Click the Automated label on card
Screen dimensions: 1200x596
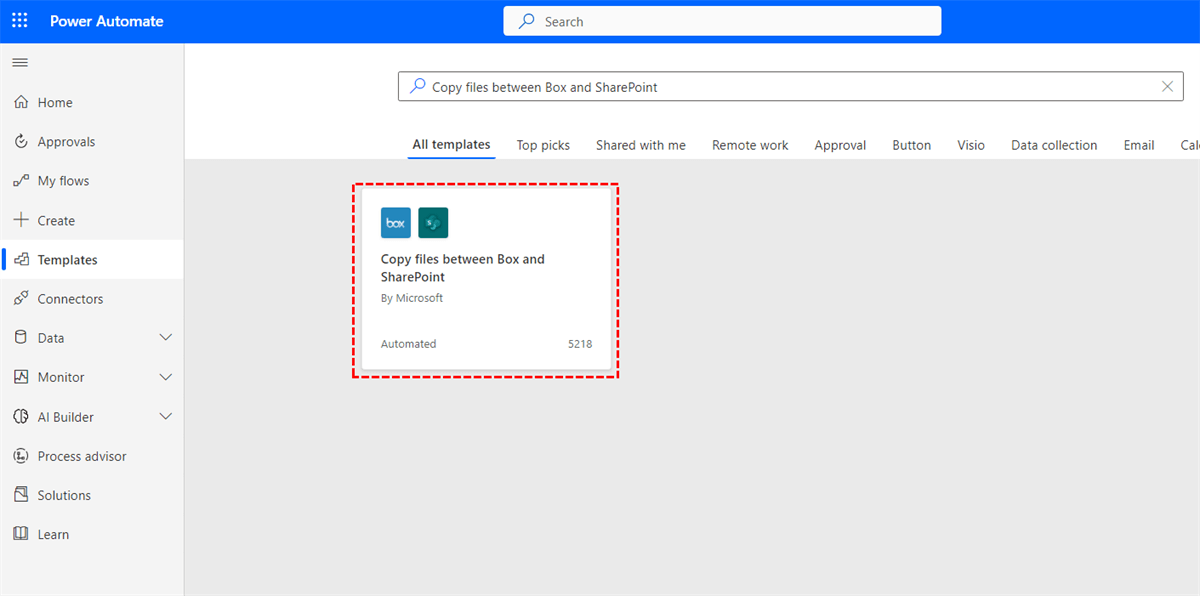click(x=408, y=344)
